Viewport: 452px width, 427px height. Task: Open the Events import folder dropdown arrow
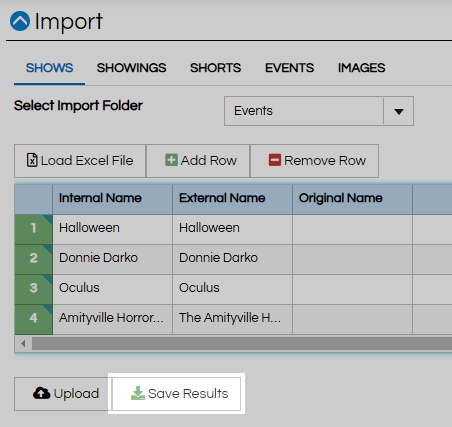[x=399, y=111]
